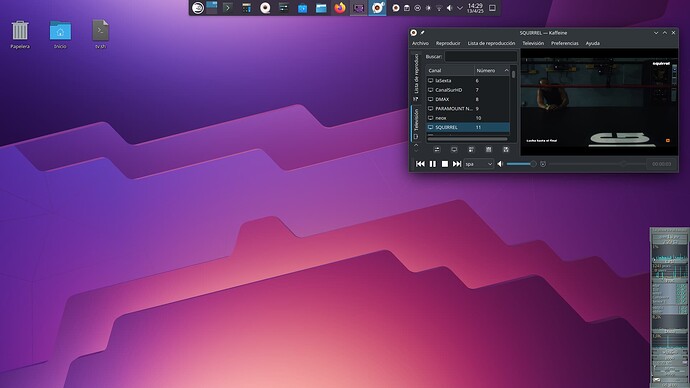
Task: Click the Kaffeine app icon in the title bar
Action: [414, 33]
